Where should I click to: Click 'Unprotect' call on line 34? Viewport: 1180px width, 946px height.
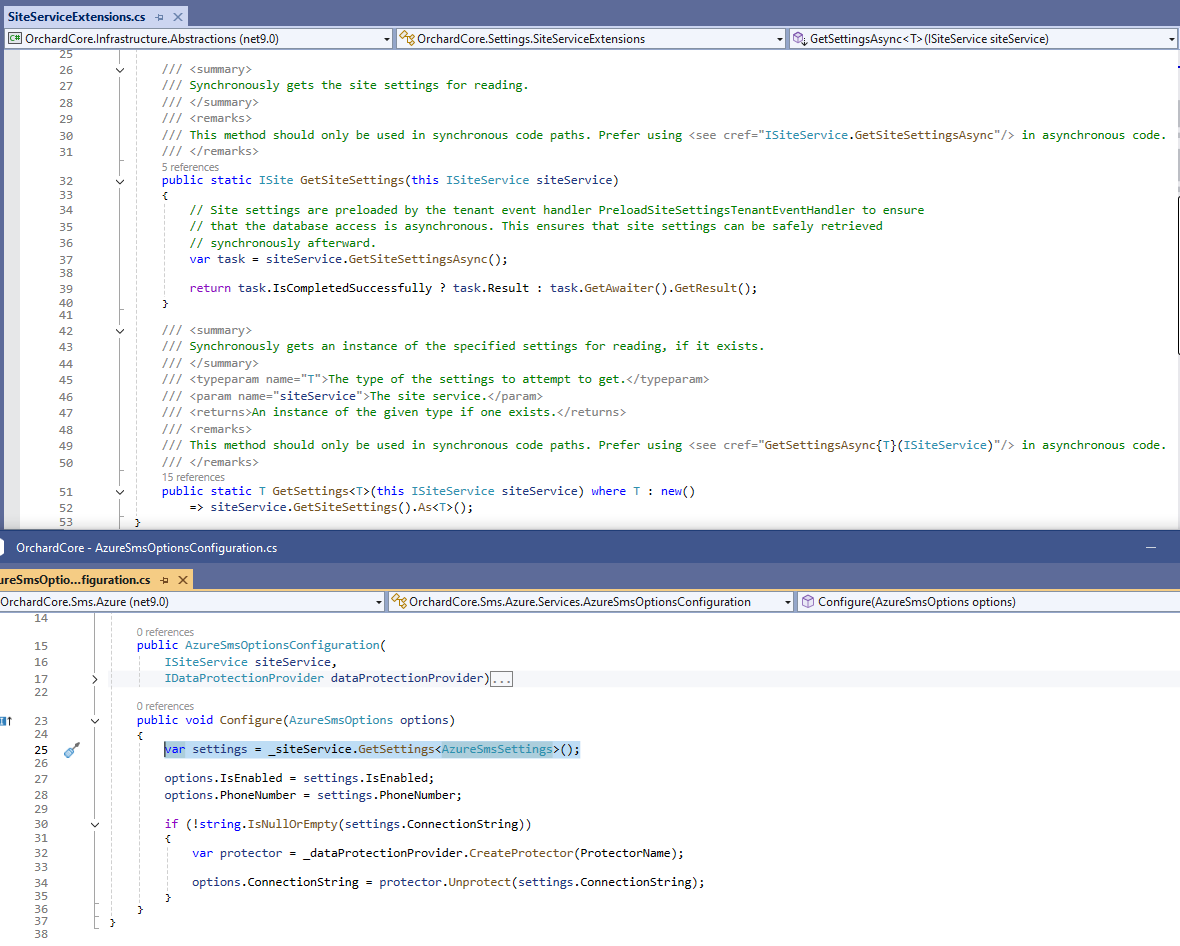pos(479,882)
